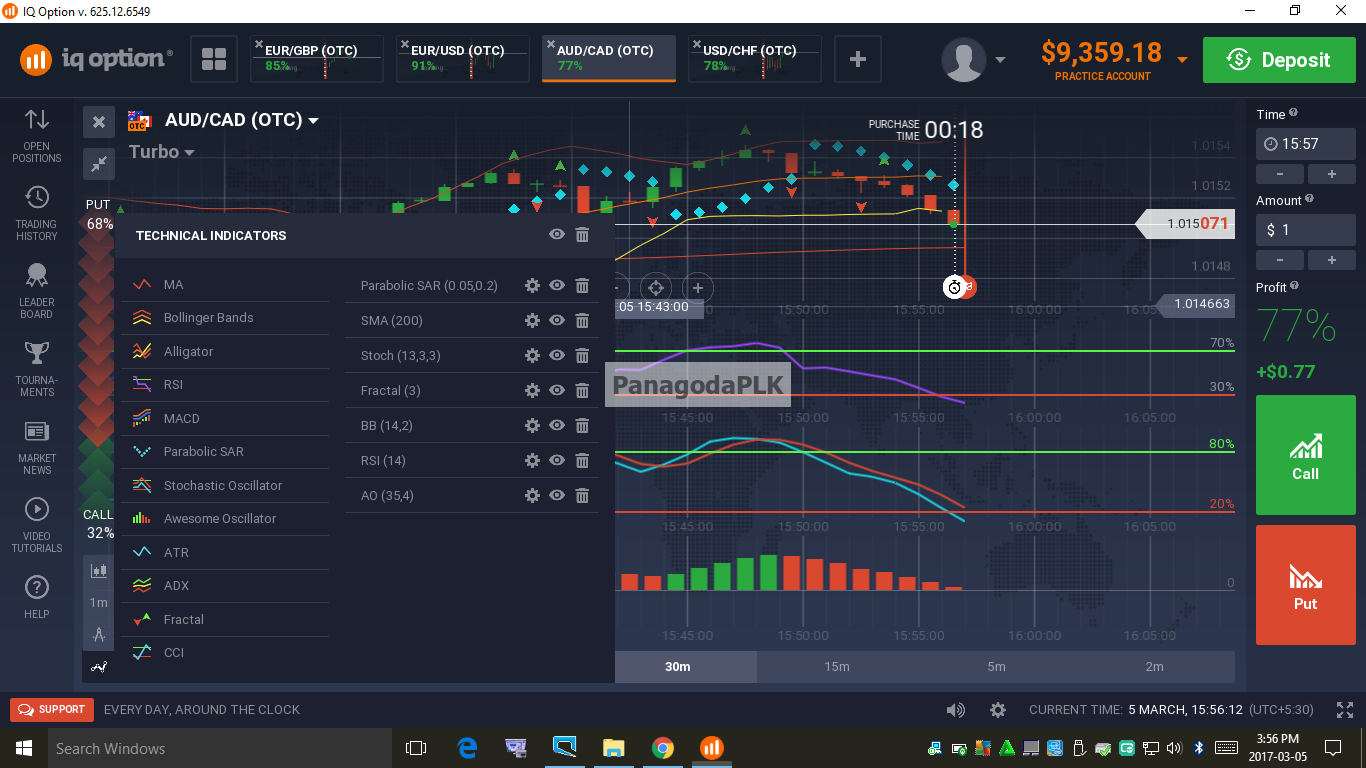Open the Leader Board
Viewport: 1366px width, 768px height.
[37, 291]
